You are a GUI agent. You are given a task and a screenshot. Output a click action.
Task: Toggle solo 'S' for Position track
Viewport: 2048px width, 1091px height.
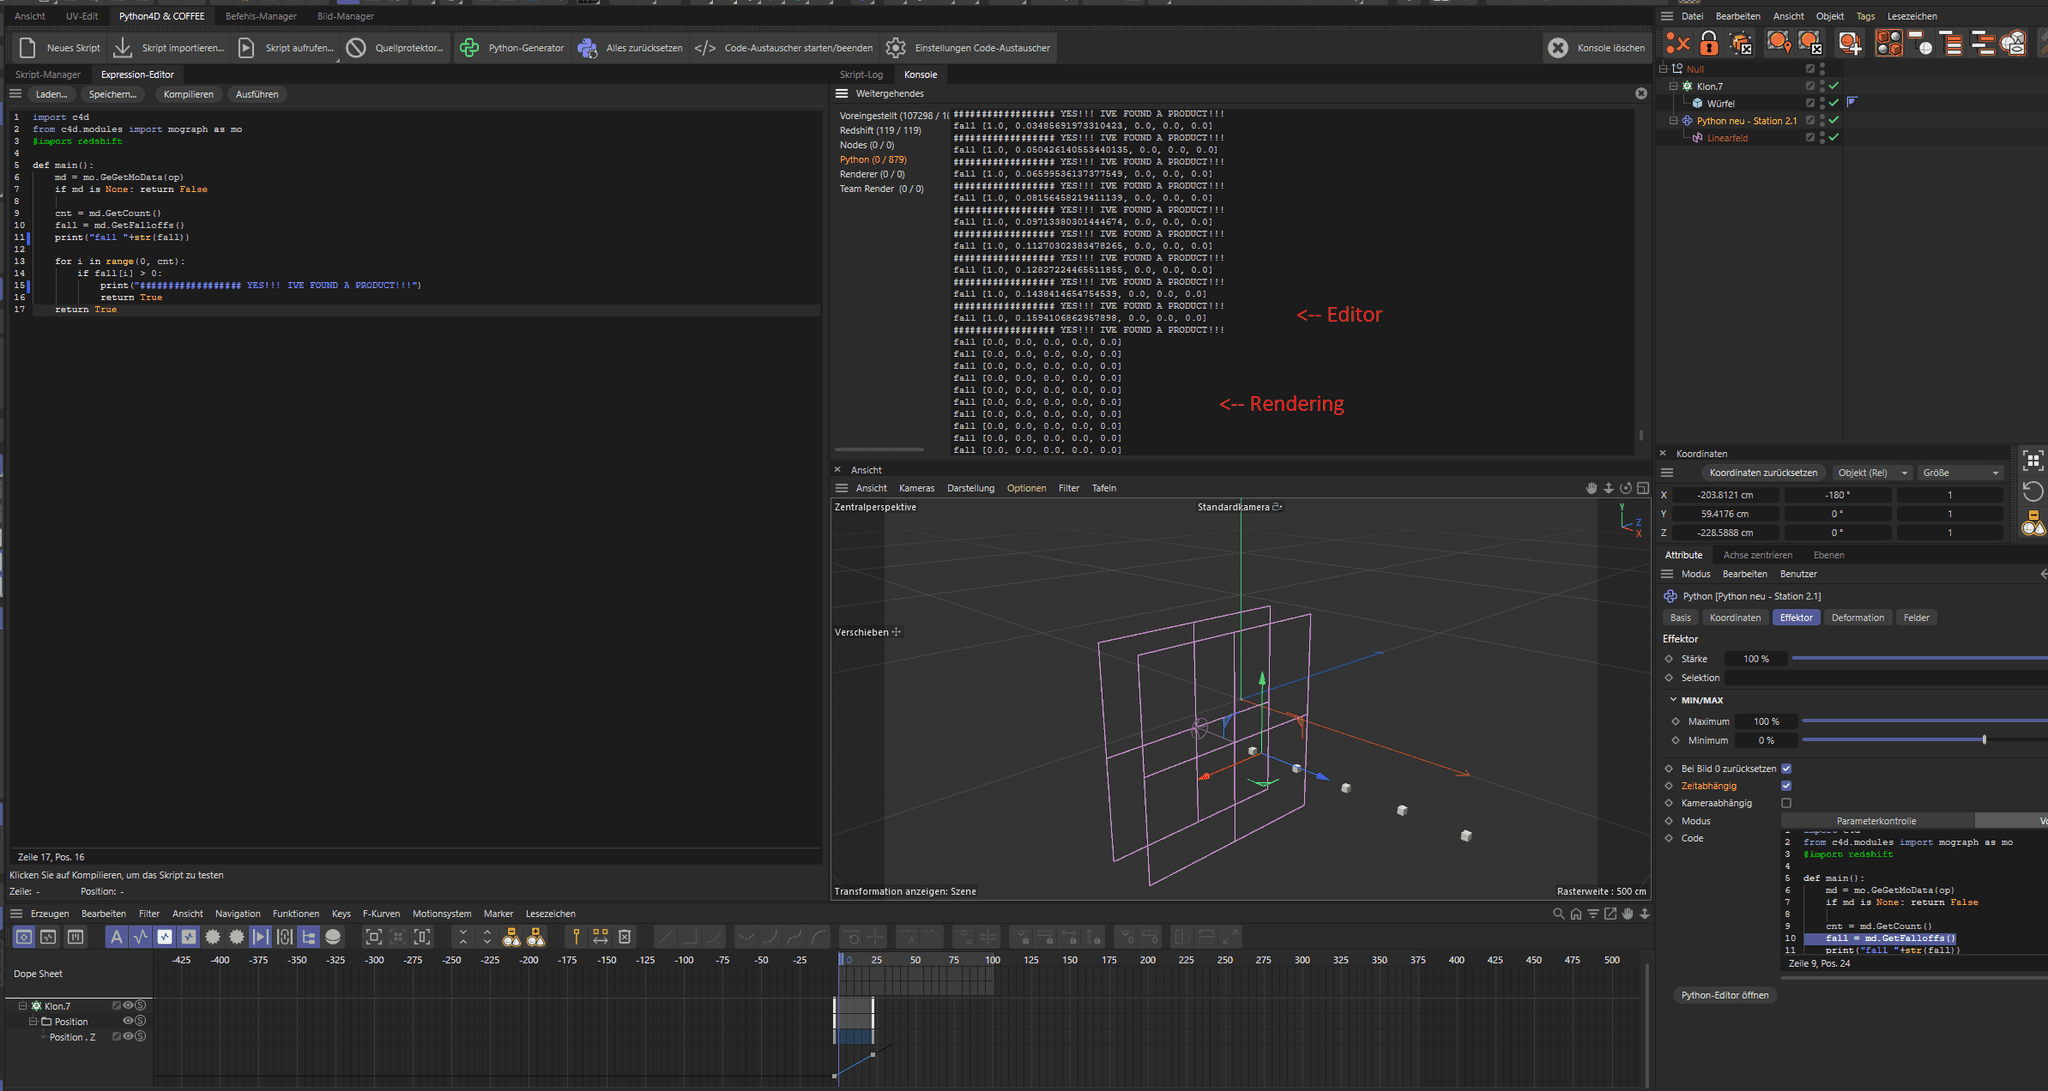[x=141, y=1021]
